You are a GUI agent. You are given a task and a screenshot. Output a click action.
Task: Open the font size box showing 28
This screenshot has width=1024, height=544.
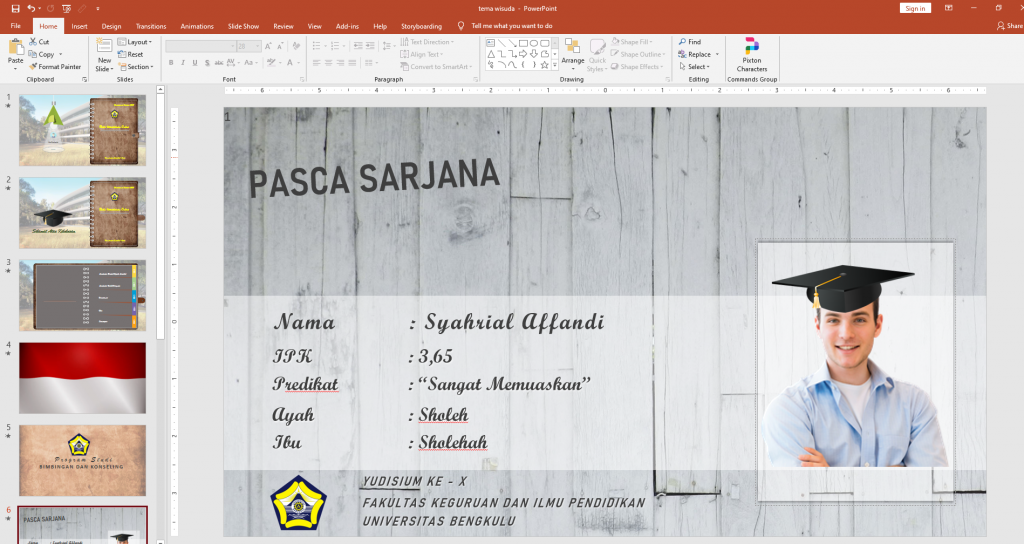(248, 46)
